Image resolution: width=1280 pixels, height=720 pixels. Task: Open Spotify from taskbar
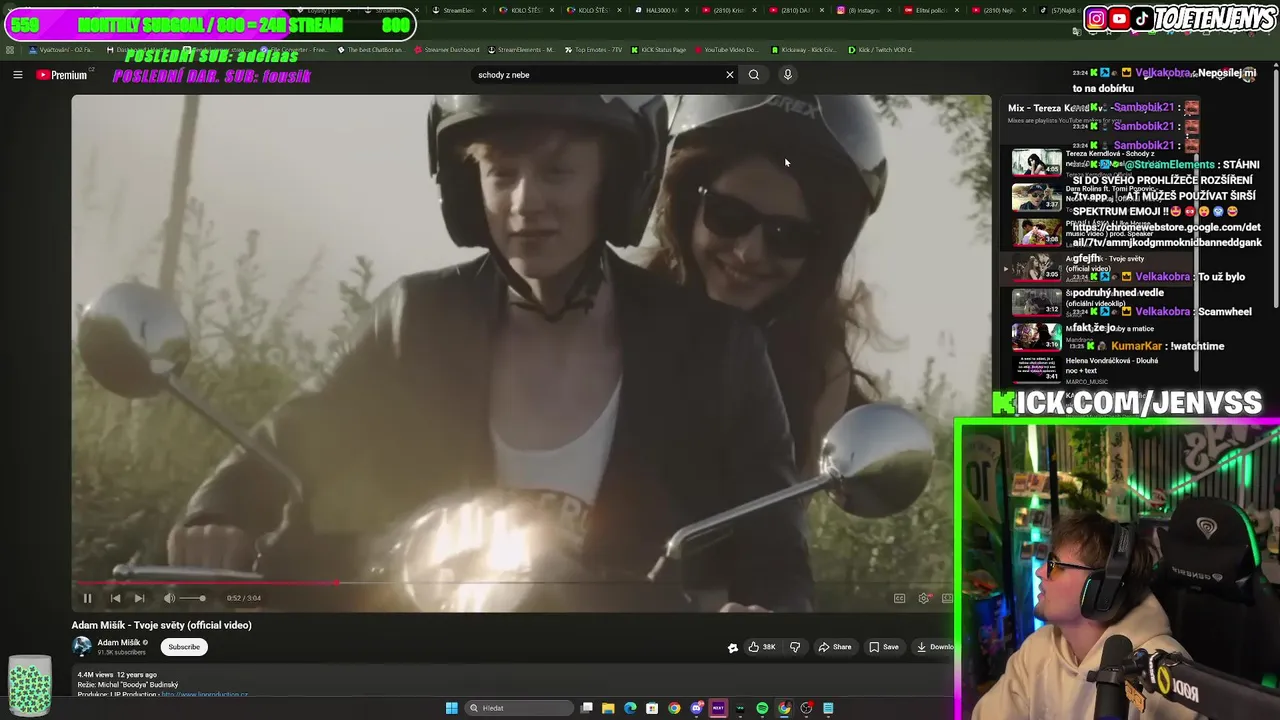click(x=762, y=708)
